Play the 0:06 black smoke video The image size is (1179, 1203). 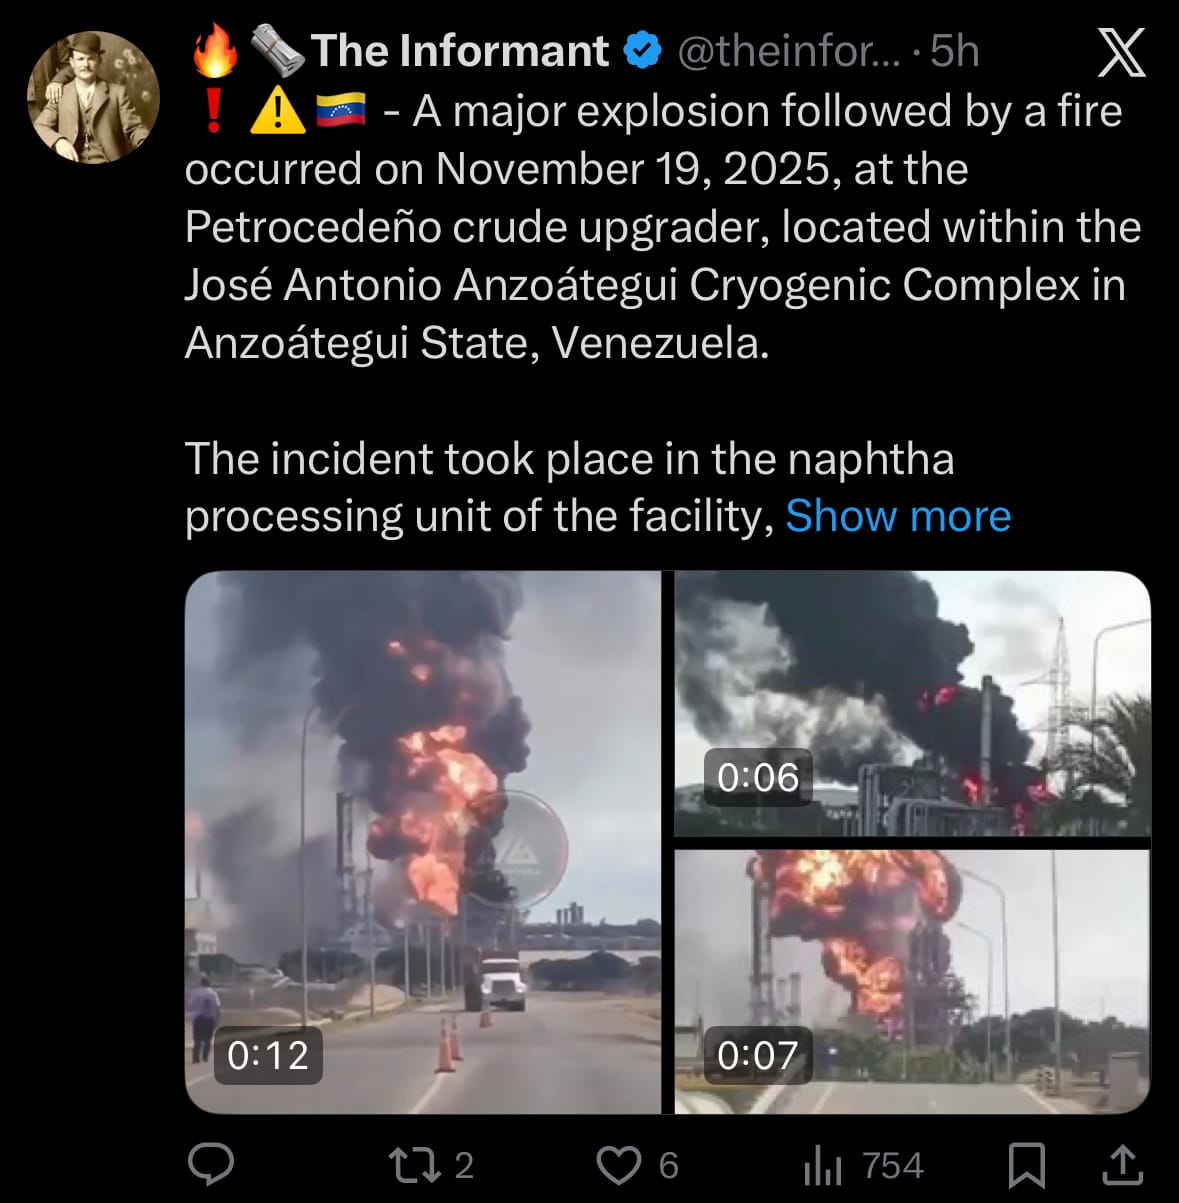[912, 704]
